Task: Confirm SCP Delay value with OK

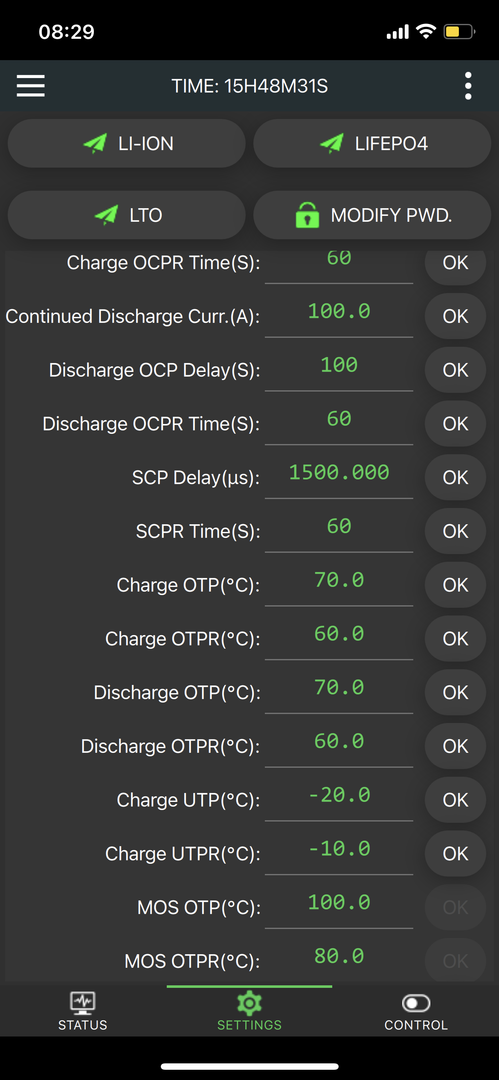Action: (x=456, y=477)
